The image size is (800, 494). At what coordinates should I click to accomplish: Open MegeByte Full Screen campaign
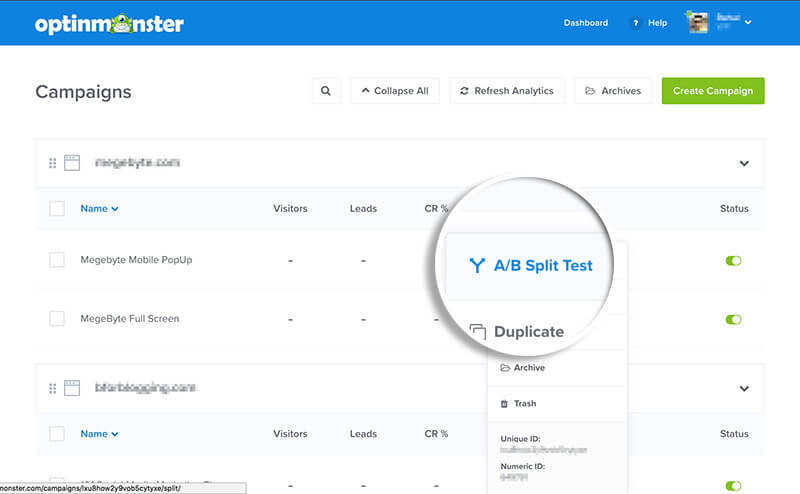130,318
